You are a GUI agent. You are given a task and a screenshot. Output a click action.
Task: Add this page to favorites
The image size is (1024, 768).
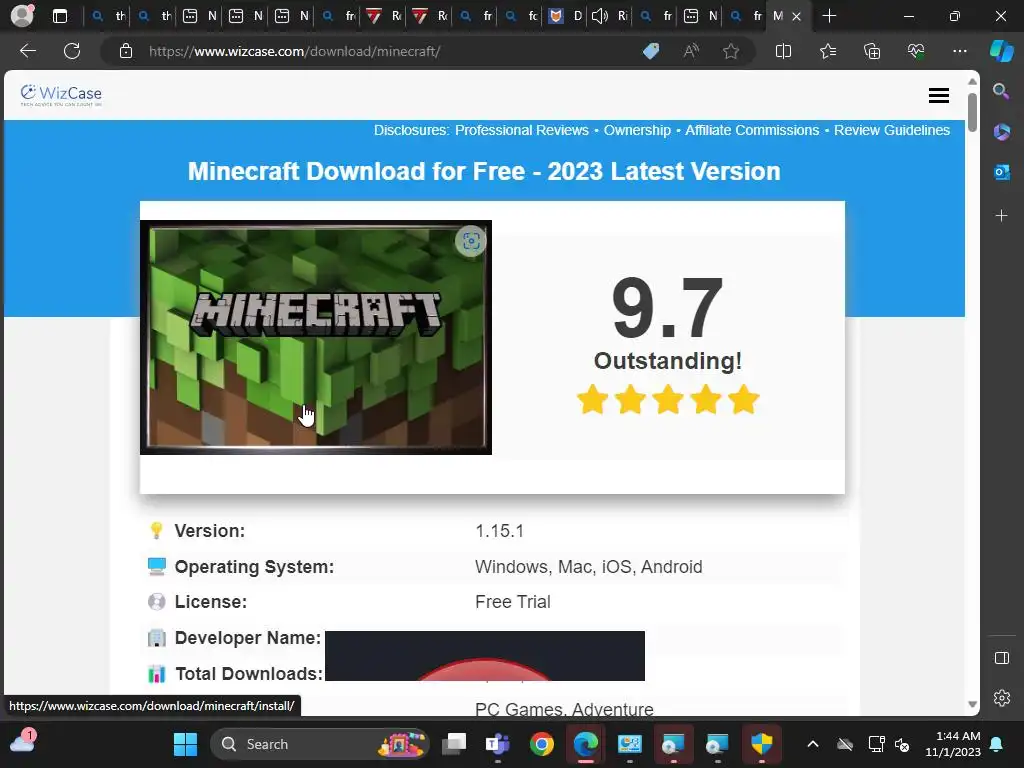tap(731, 51)
